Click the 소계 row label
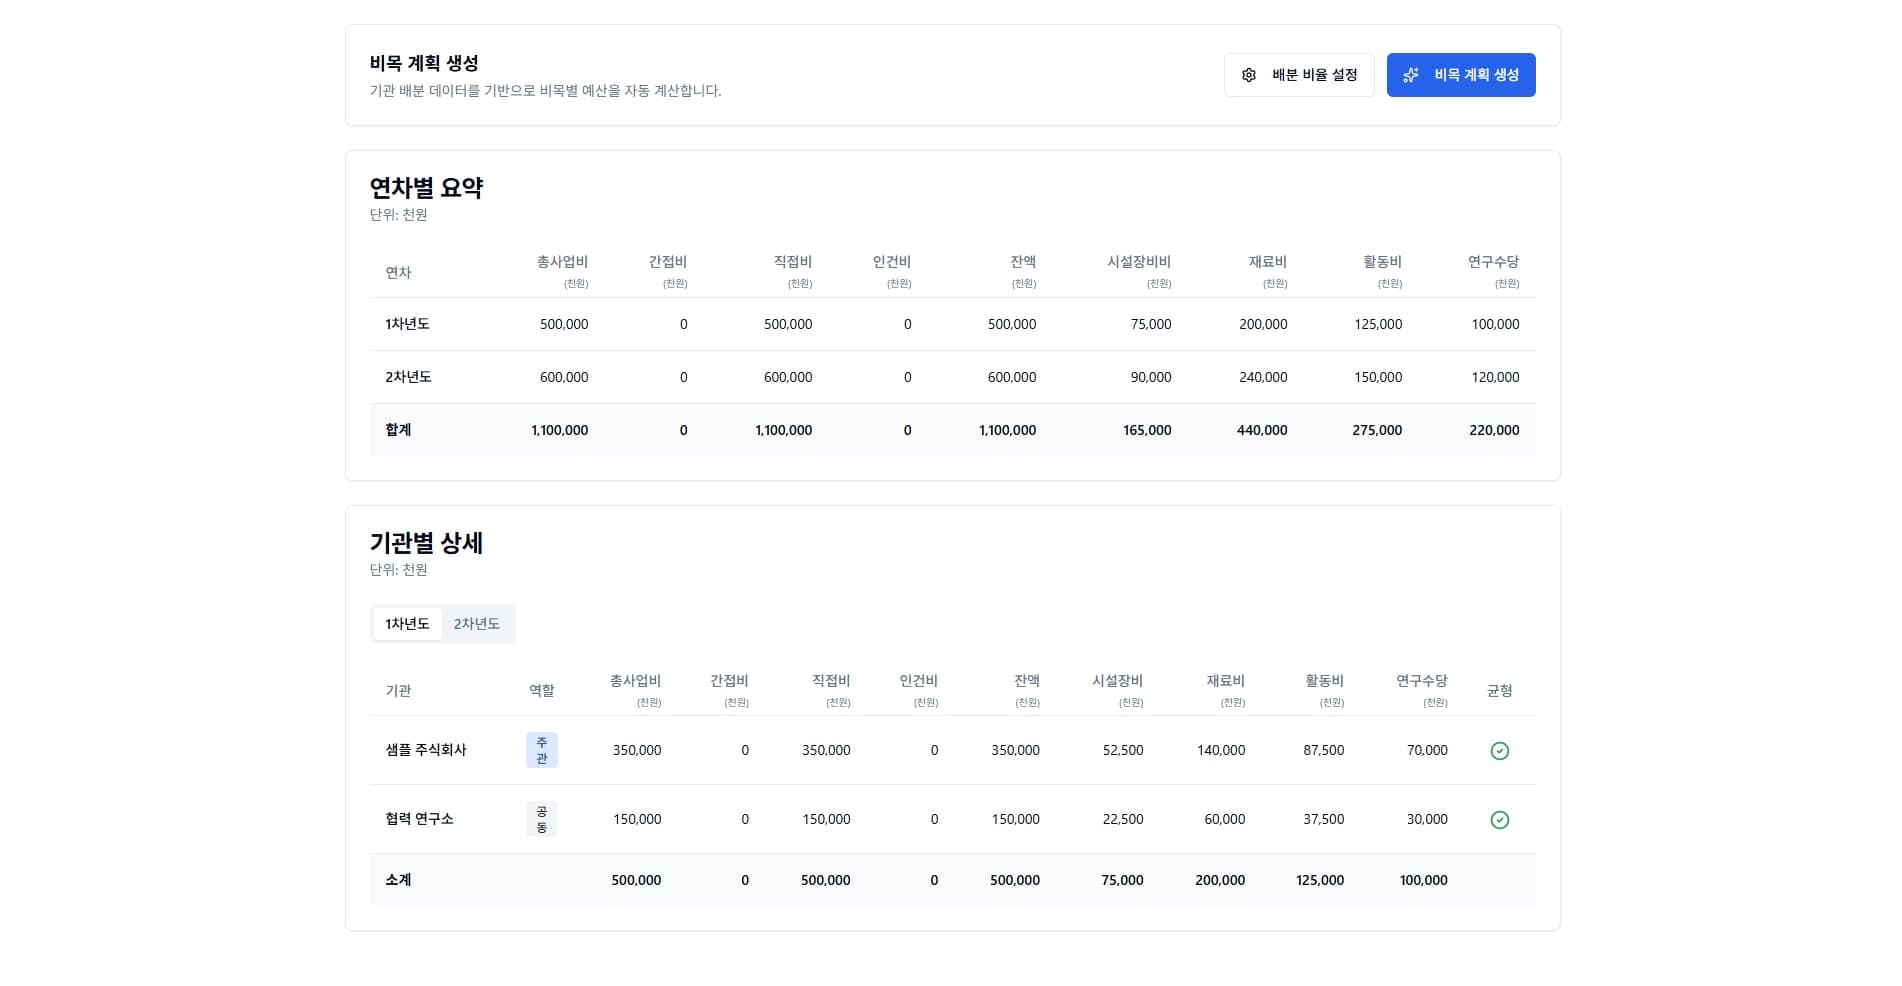Screen dimensions: 1902x986 tap(398, 880)
